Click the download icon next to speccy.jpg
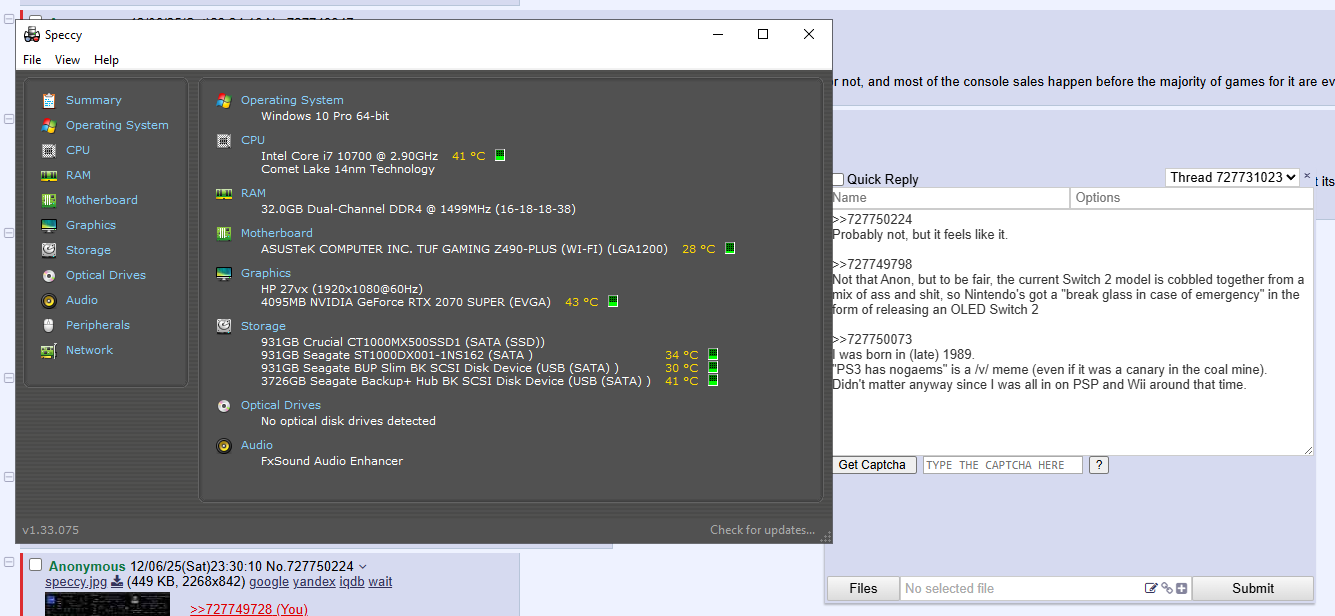Viewport: 1335px width, 616px height. 116,582
